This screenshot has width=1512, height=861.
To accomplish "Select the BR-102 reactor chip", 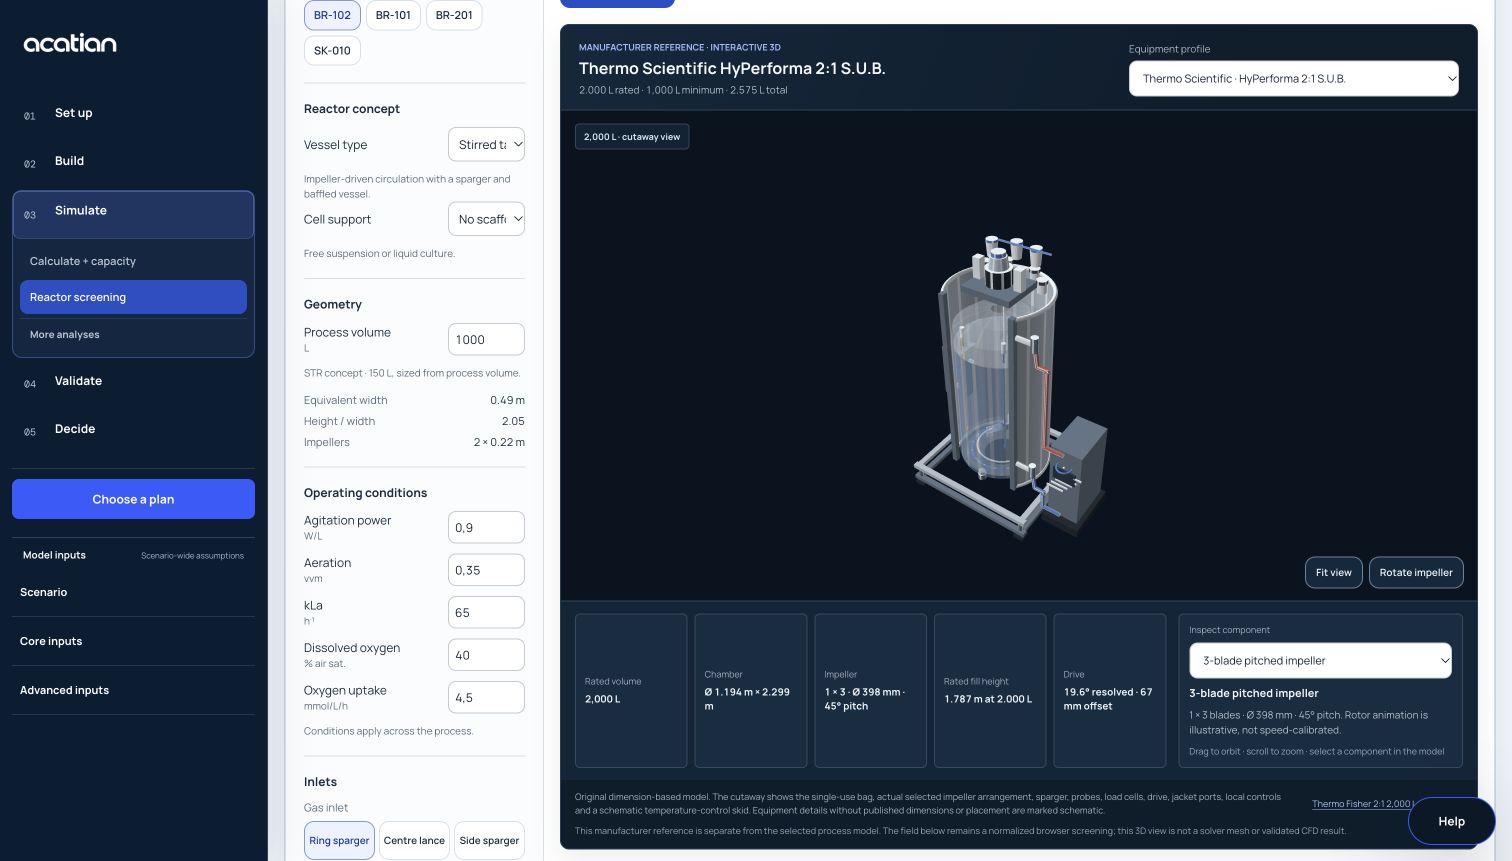I will click(332, 15).
